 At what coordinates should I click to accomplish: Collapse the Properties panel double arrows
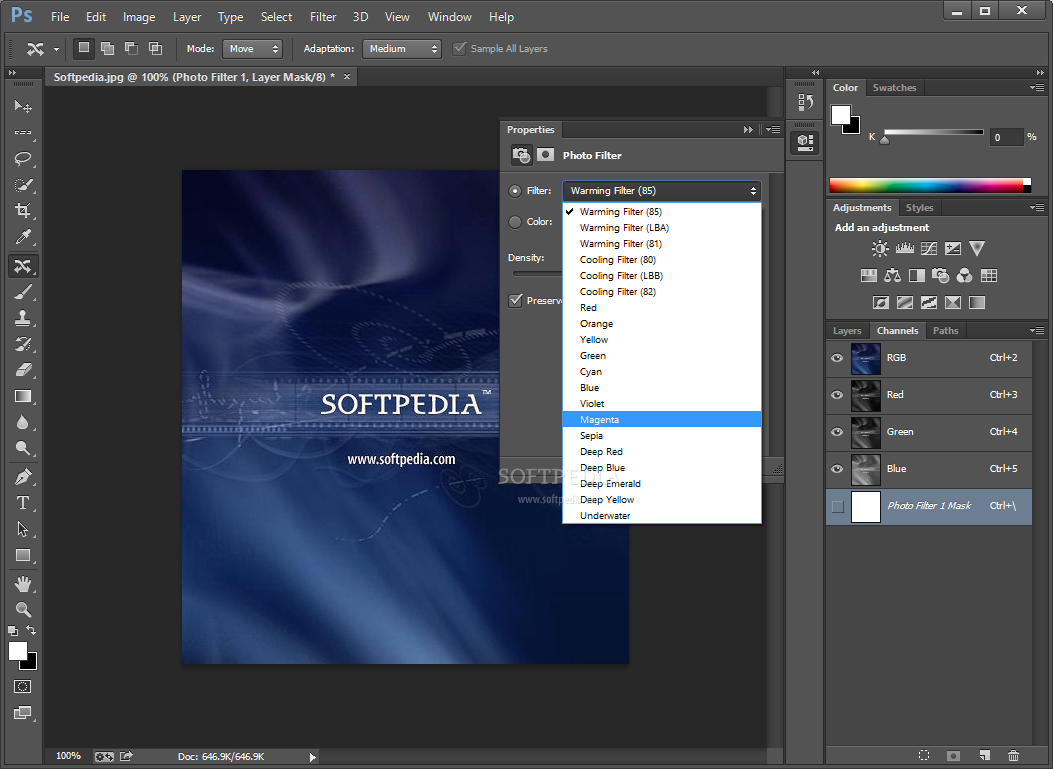[x=748, y=130]
